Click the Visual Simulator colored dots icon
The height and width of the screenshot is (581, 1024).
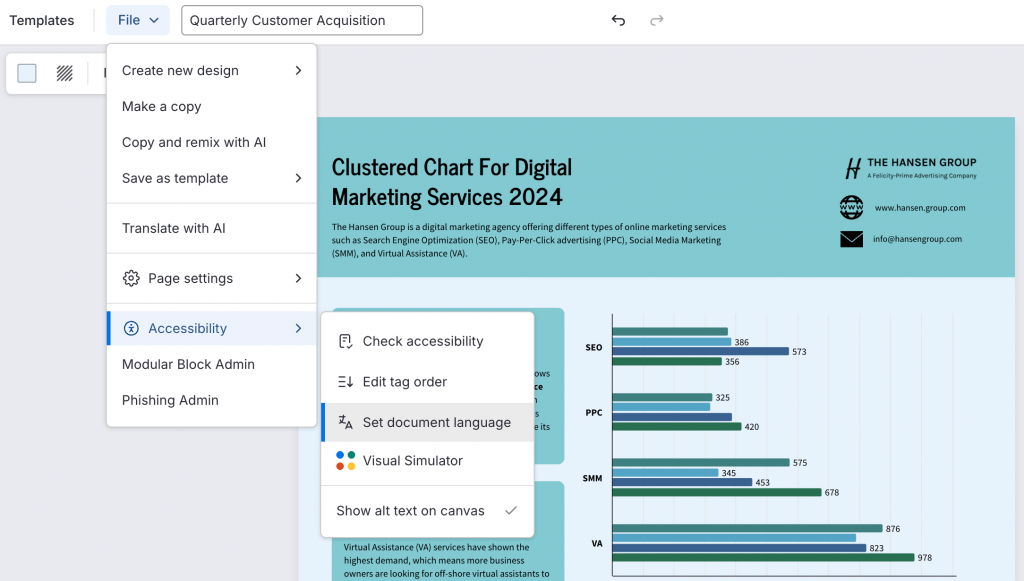(345, 461)
